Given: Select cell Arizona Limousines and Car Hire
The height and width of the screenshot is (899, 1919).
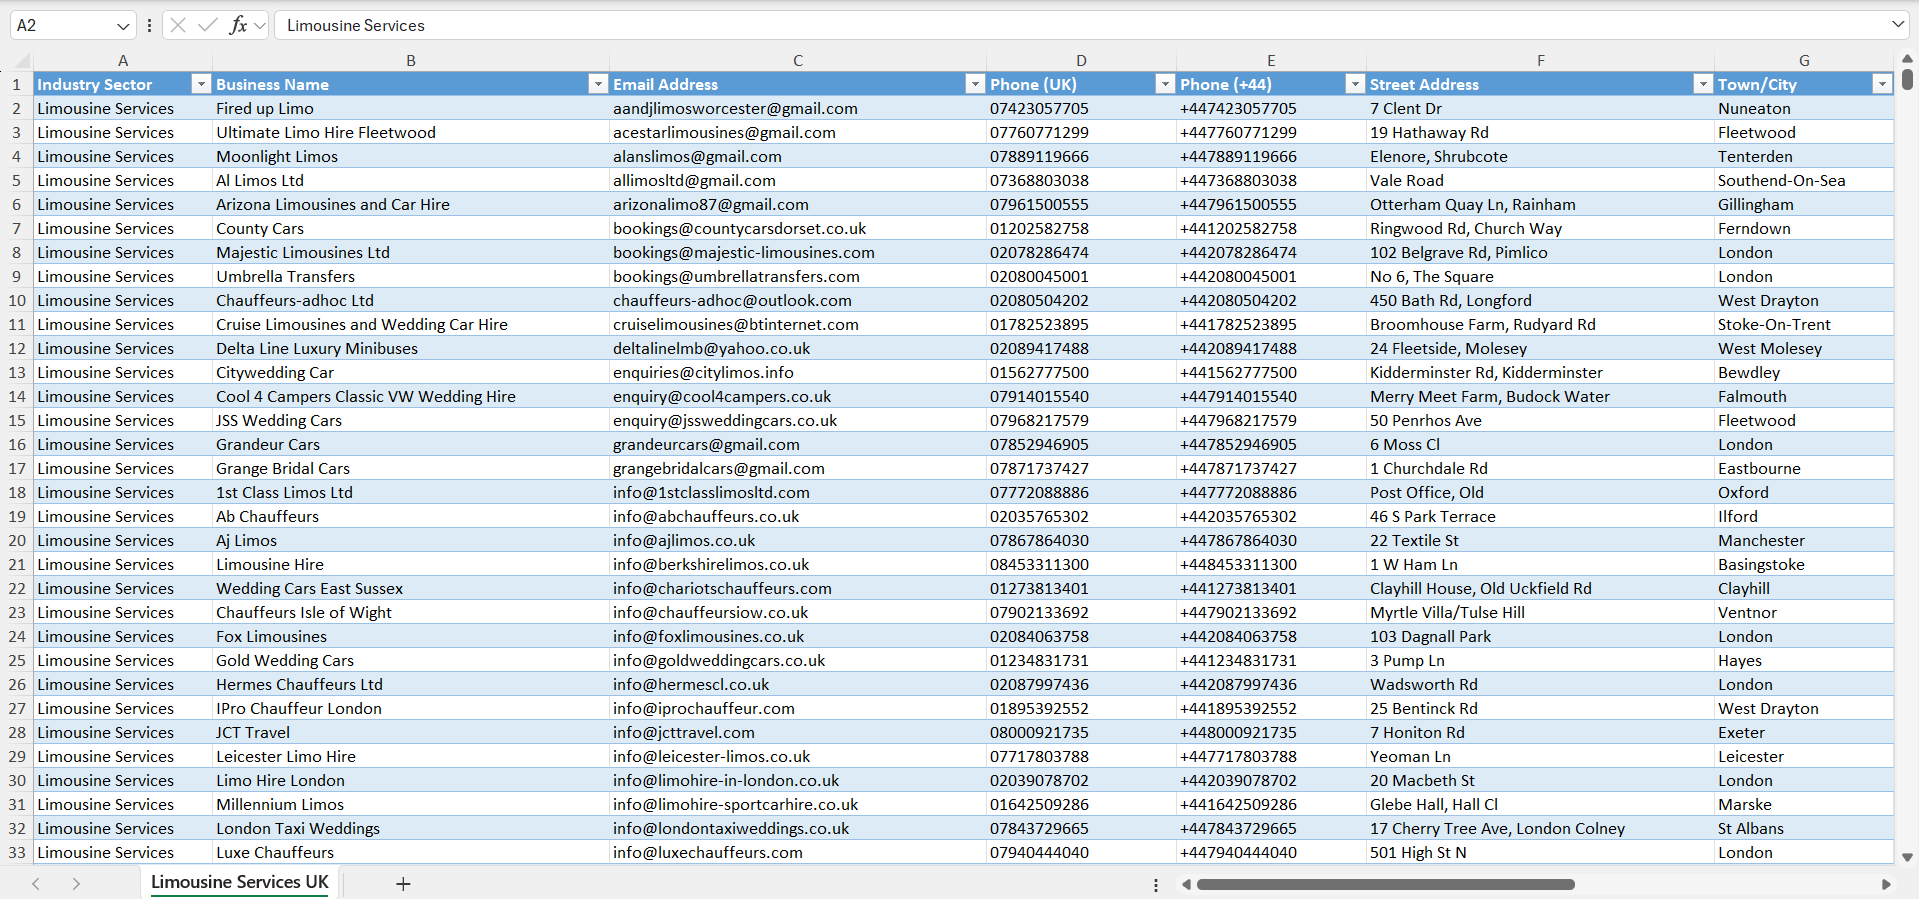Looking at the screenshot, I should click(410, 204).
